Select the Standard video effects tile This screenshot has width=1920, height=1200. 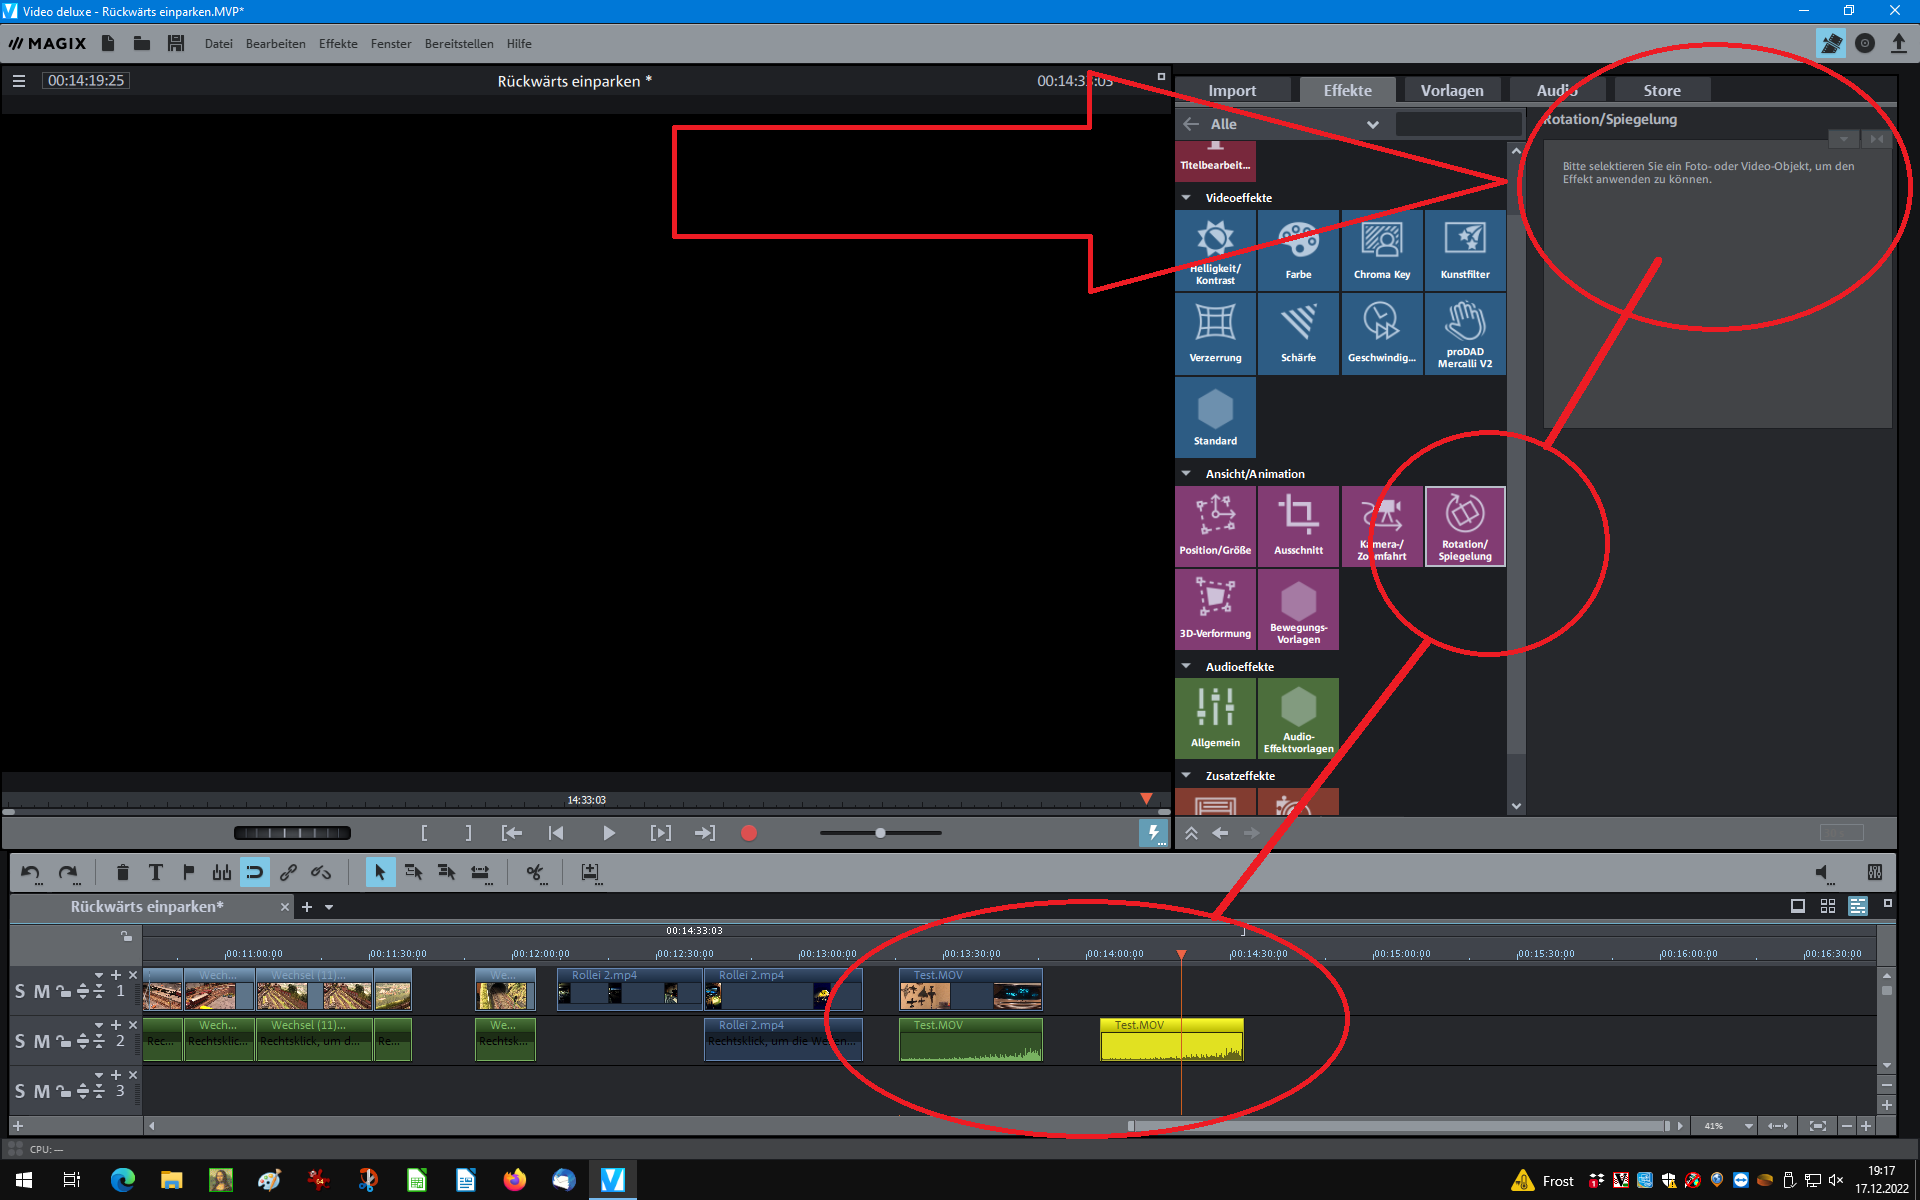coord(1215,417)
